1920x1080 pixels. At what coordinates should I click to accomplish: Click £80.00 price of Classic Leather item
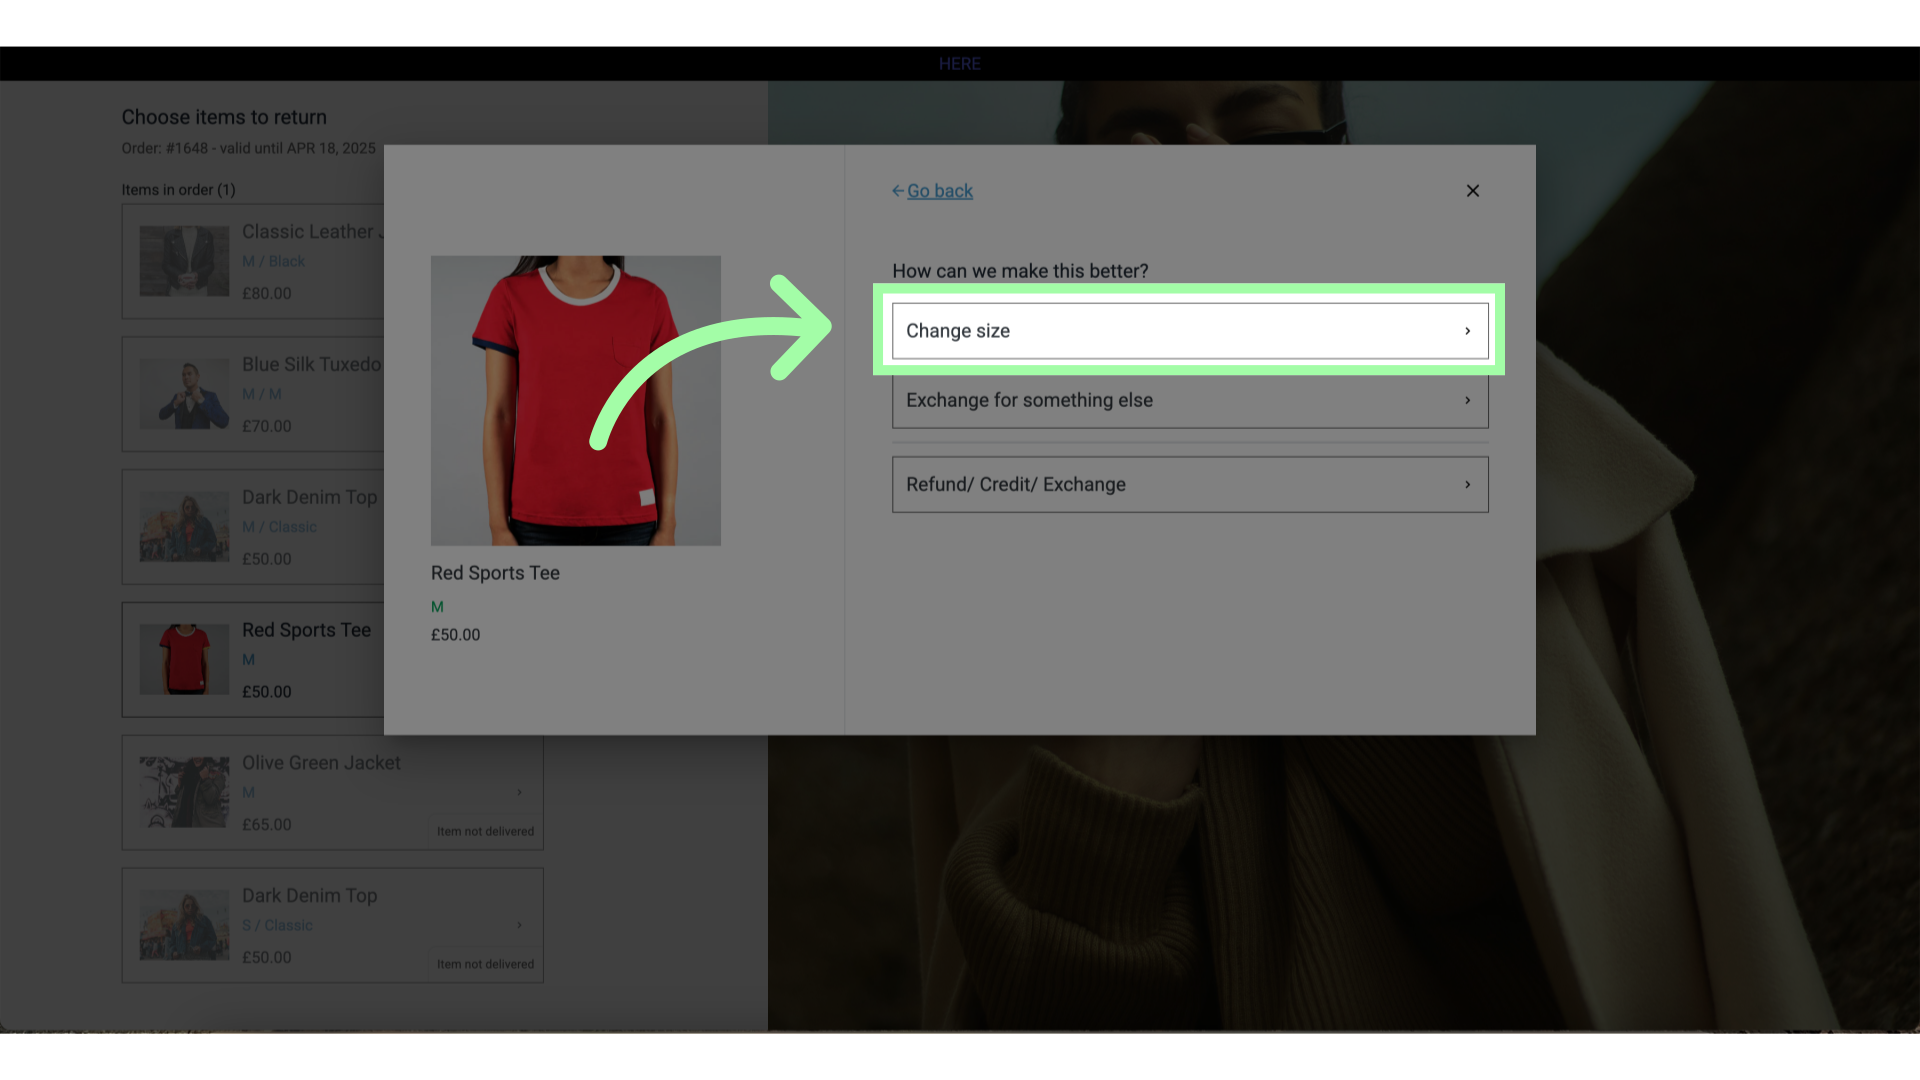267,294
